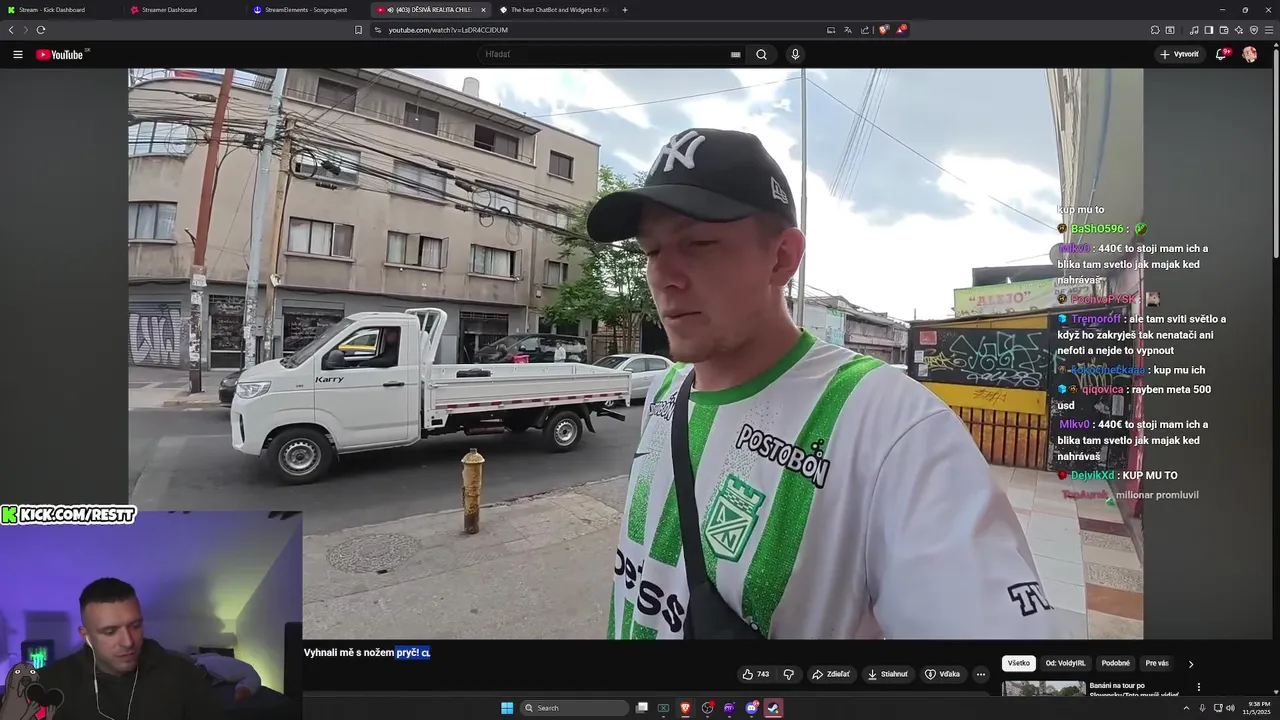Open the volume speaker icon in system tray

tap(1230, 708)
